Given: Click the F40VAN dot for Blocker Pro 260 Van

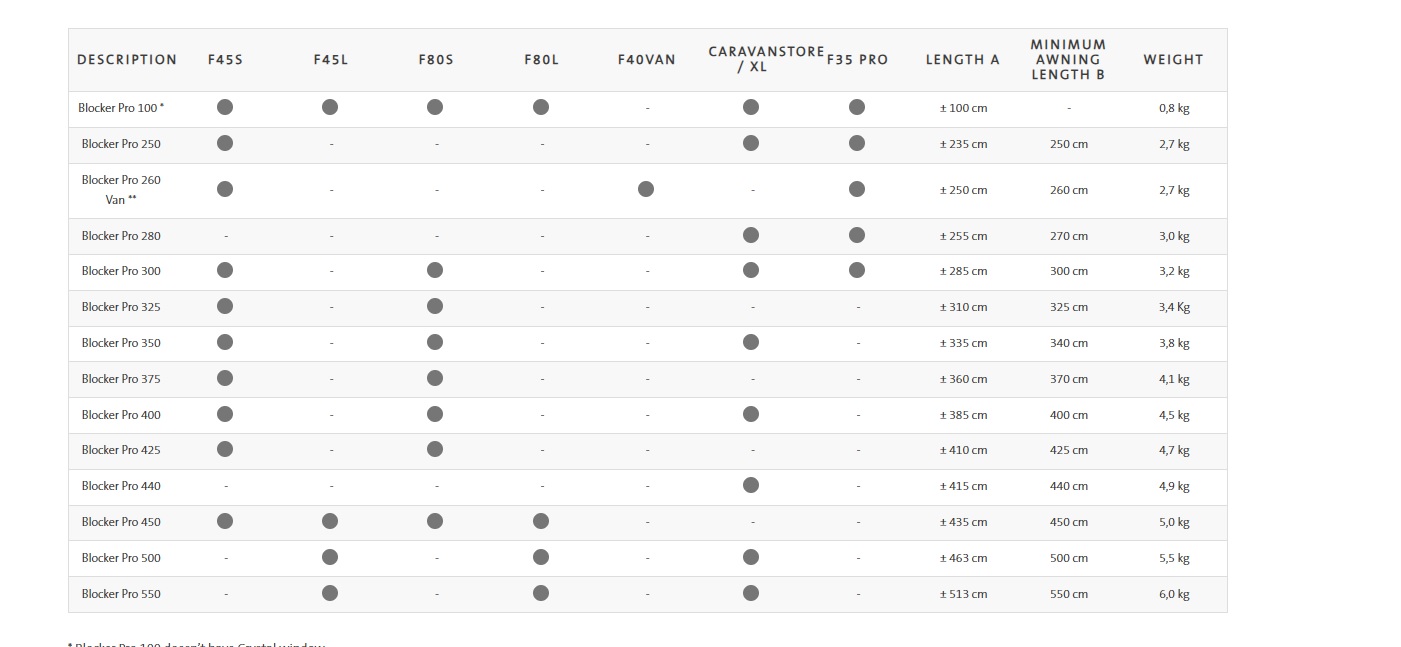Looking at the screenshot, I should click(646, 189).
